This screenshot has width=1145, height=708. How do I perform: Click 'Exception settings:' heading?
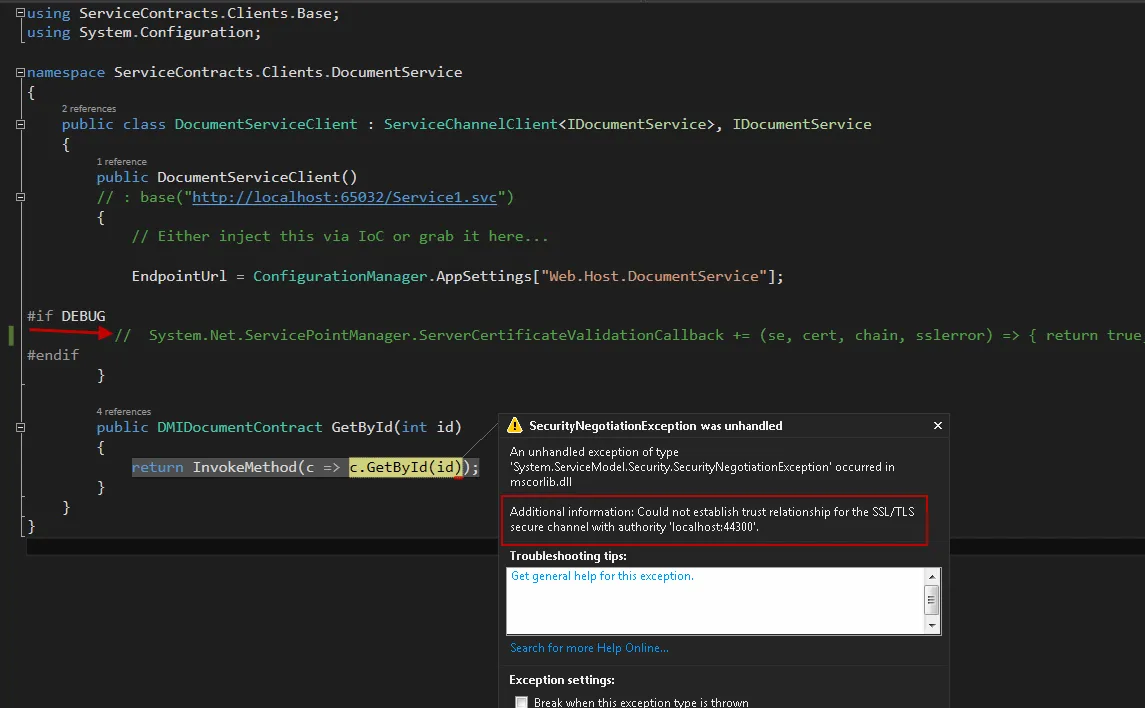pyautogui.click(x=562, y=680)
